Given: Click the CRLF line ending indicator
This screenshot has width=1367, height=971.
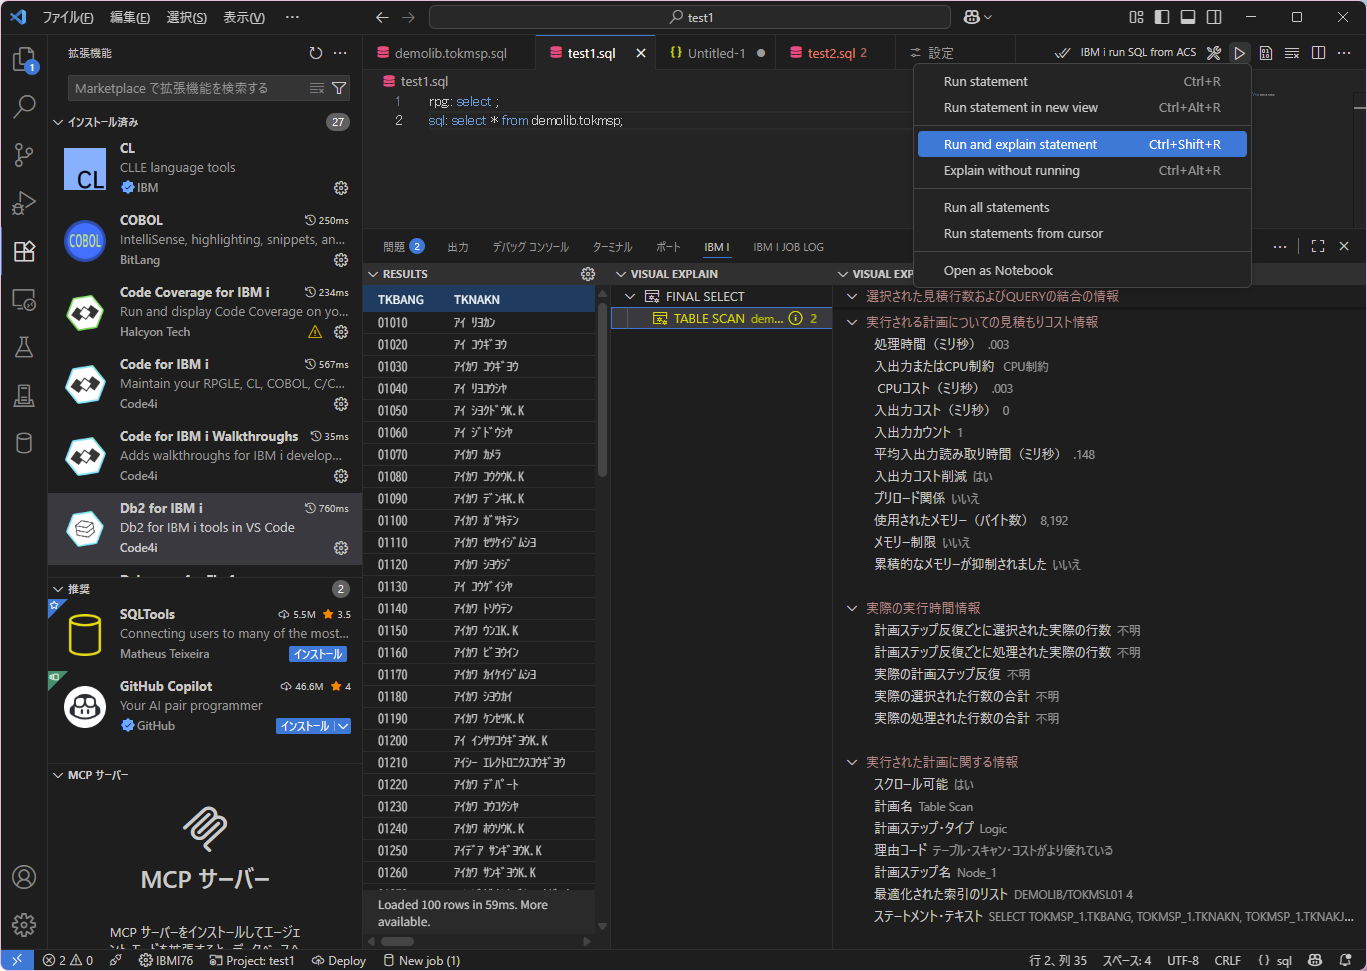Looking at the screenshot, I should click(1227, 961).
